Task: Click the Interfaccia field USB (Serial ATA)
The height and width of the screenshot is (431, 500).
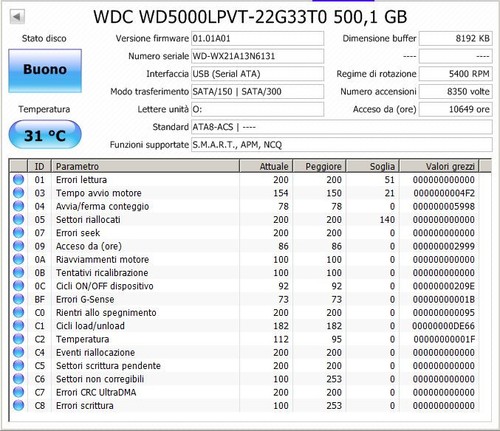Action: pos(257,74)
